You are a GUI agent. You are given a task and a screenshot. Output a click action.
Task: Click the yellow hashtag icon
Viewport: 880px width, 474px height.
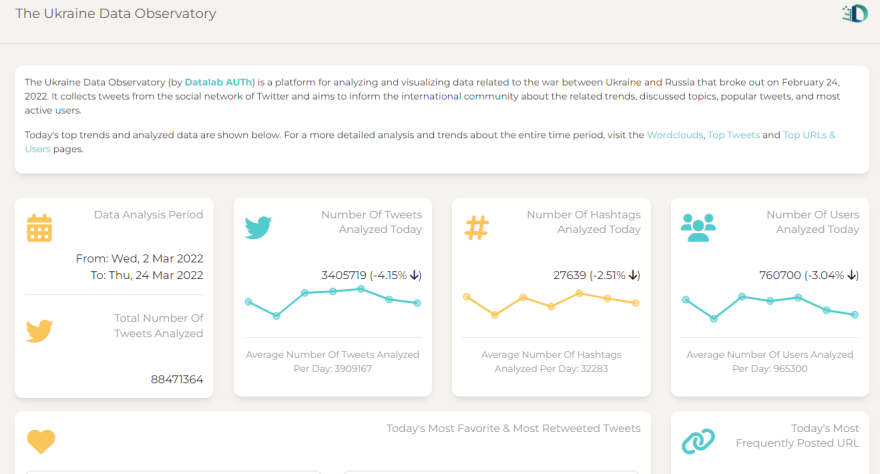click(477, 228)
